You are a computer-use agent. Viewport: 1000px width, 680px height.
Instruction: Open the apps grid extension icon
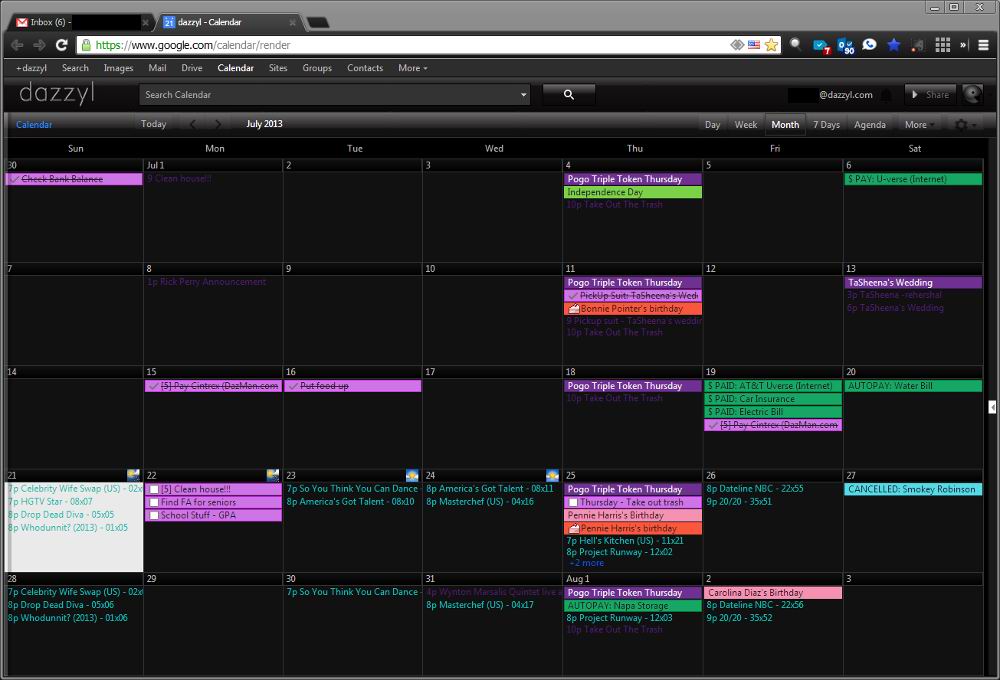point(943,45)
